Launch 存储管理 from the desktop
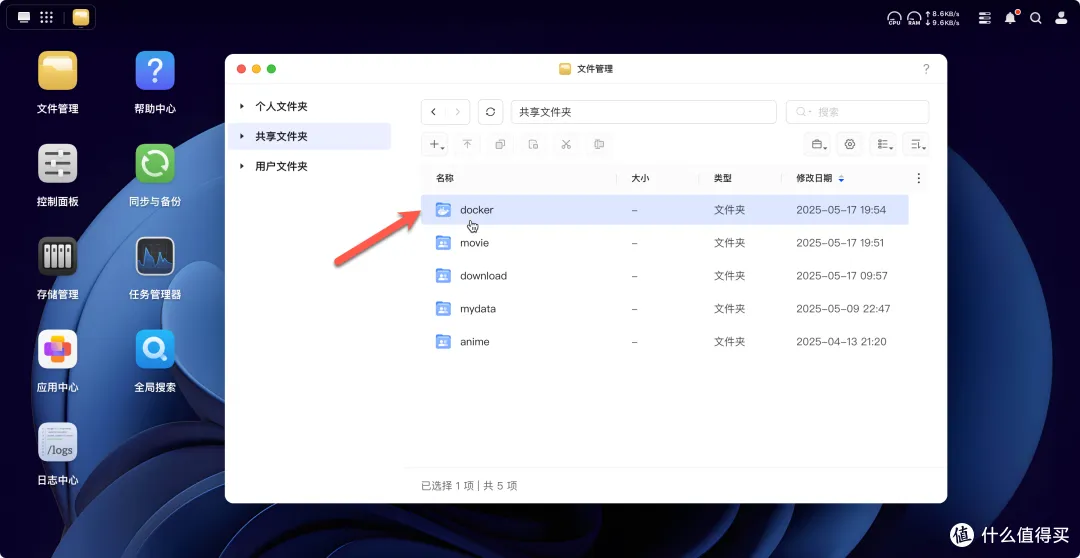1080x558 pixels. point(57,257)
